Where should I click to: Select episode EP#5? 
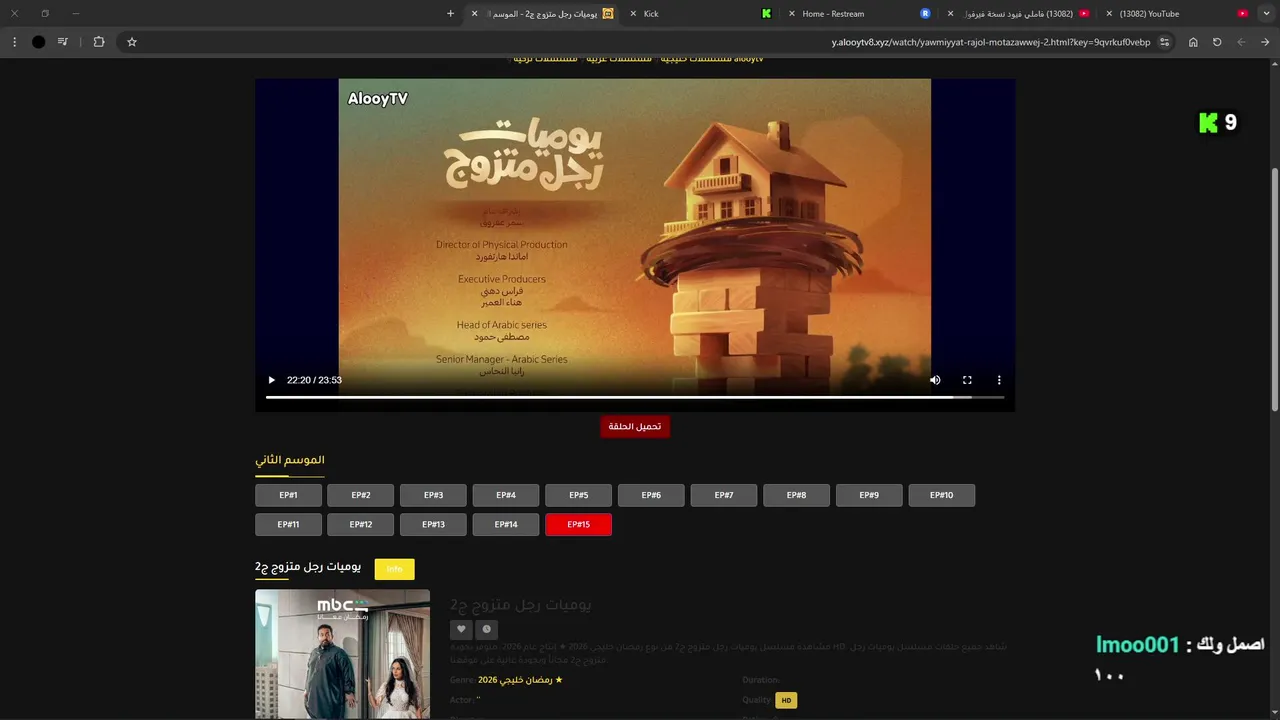point(578,495)
